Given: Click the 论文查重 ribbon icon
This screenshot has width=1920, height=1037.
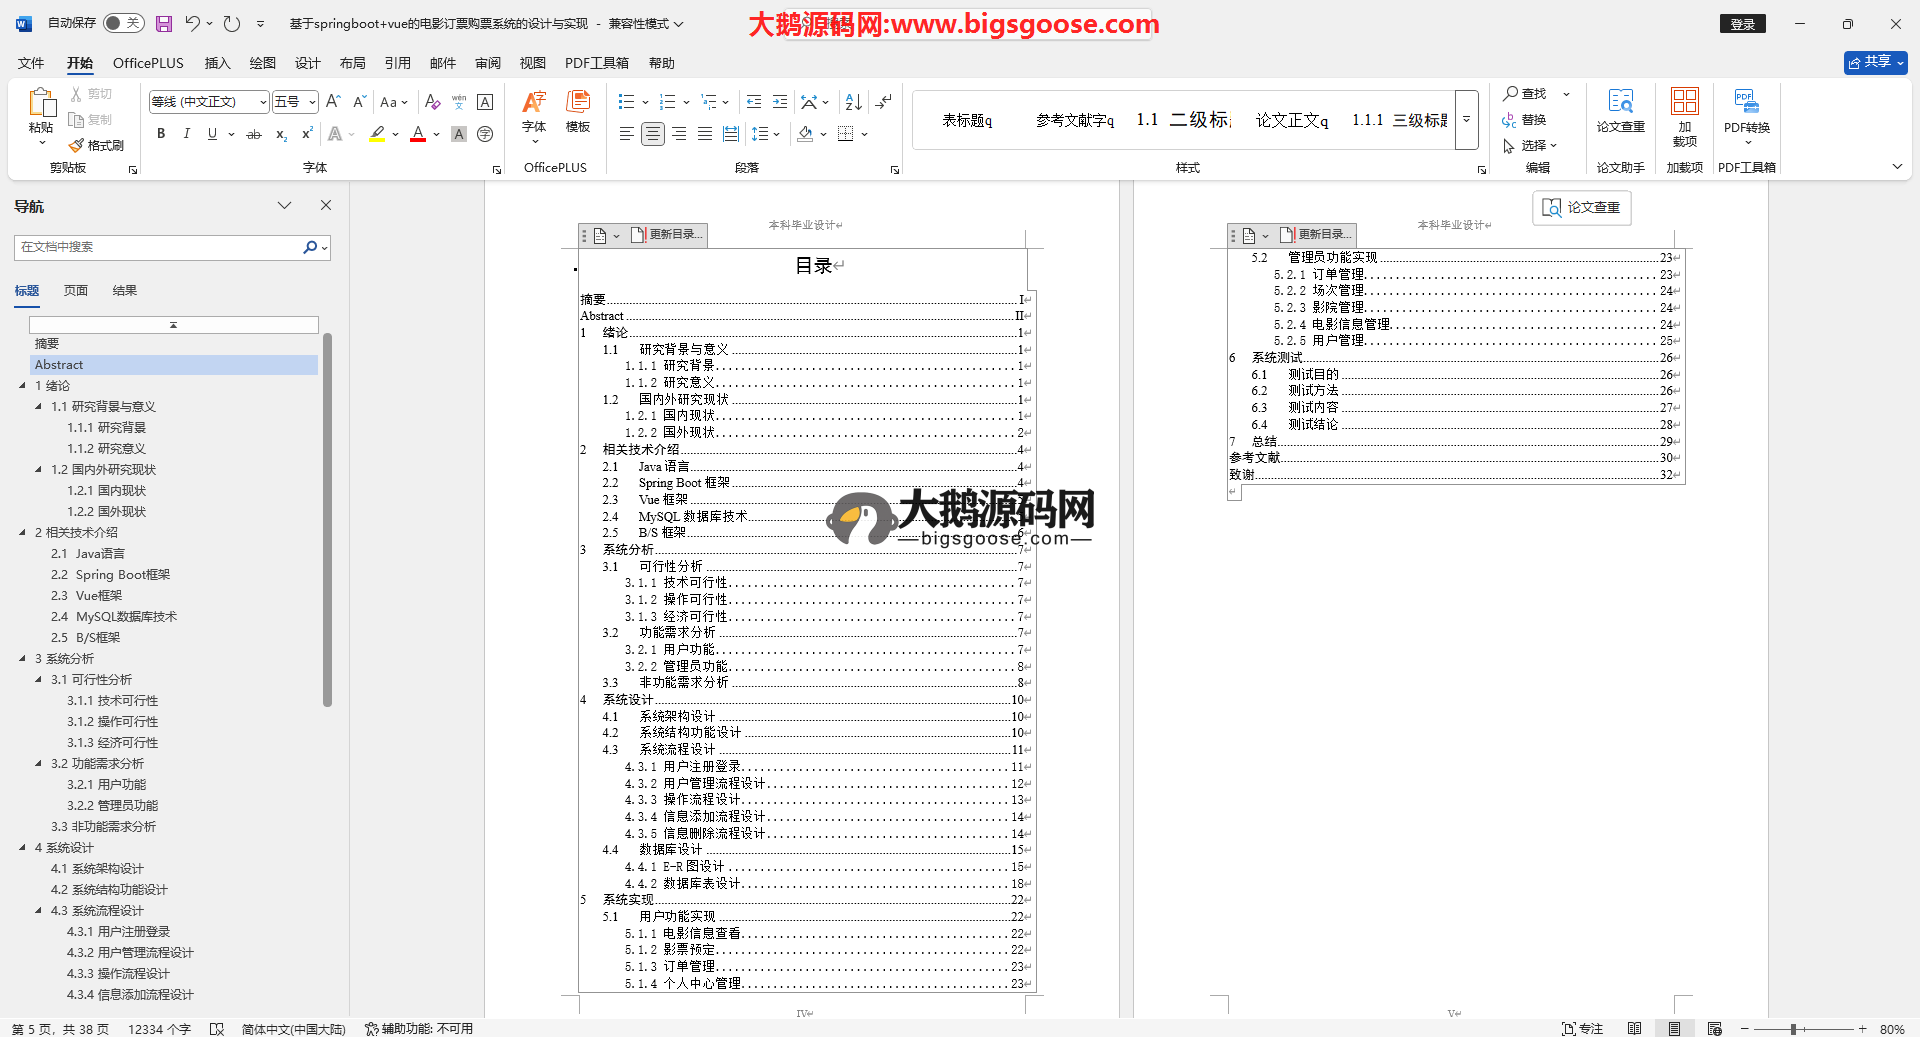Looking at the screenshot, I should pos(1620,111).
